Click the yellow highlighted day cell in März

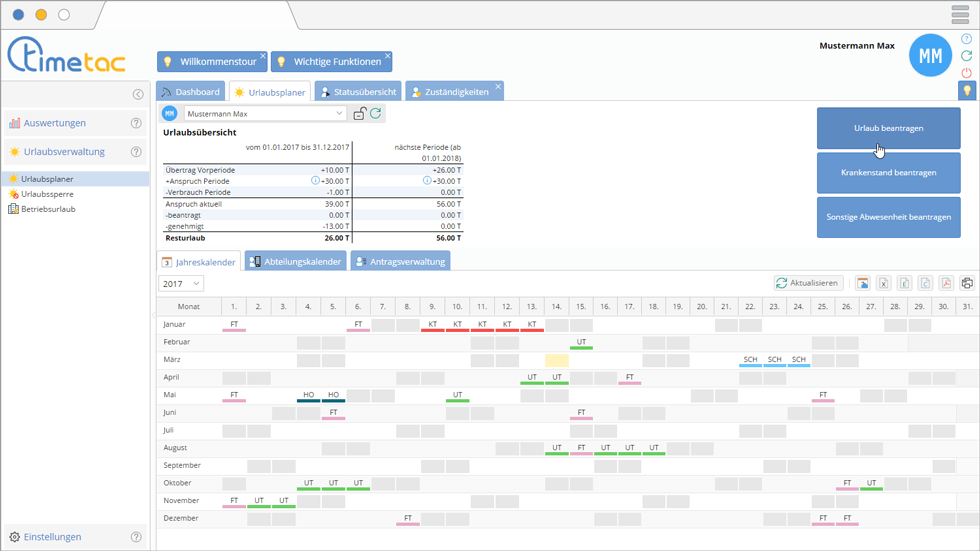(557, 360)
